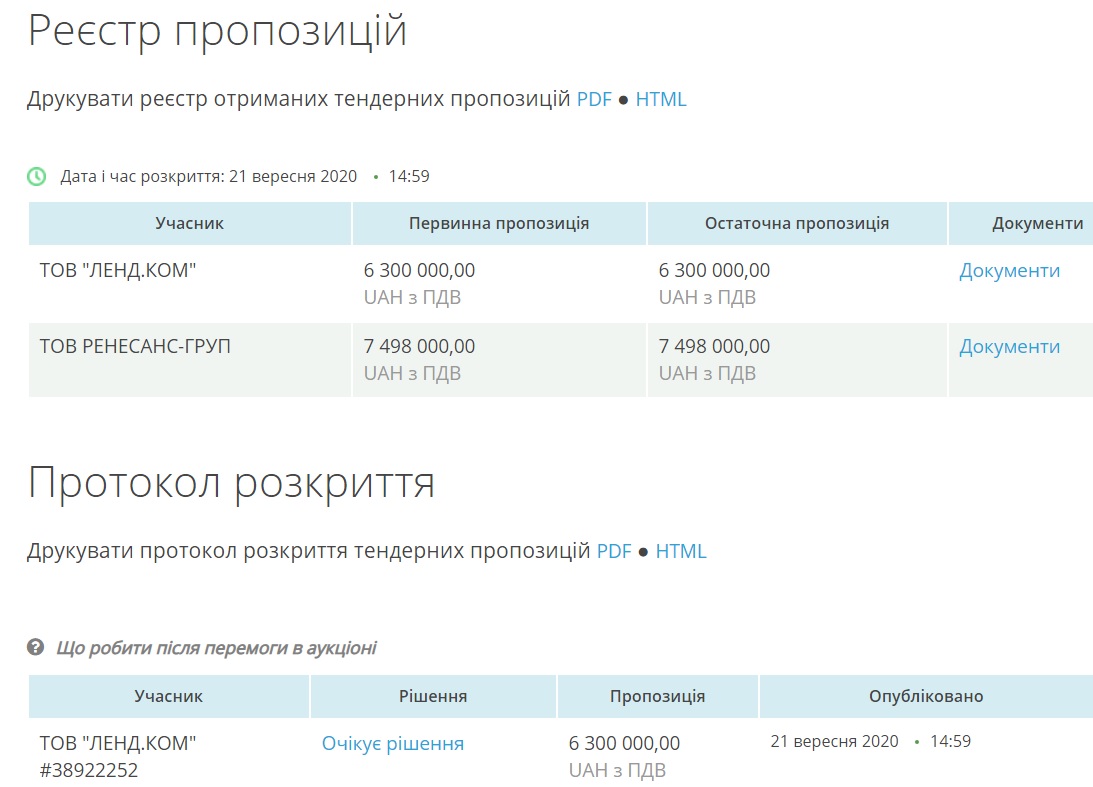
Task: Click the participant code #38922252
Action: (89, 771)
